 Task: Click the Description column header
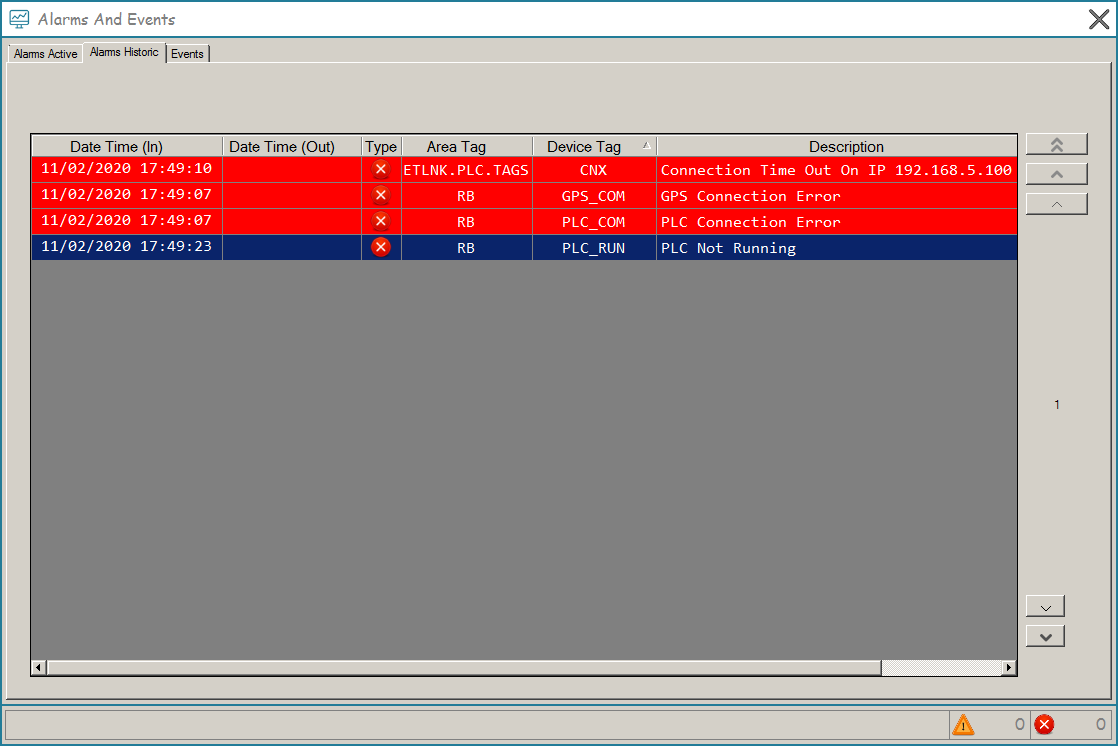point(837,146)
